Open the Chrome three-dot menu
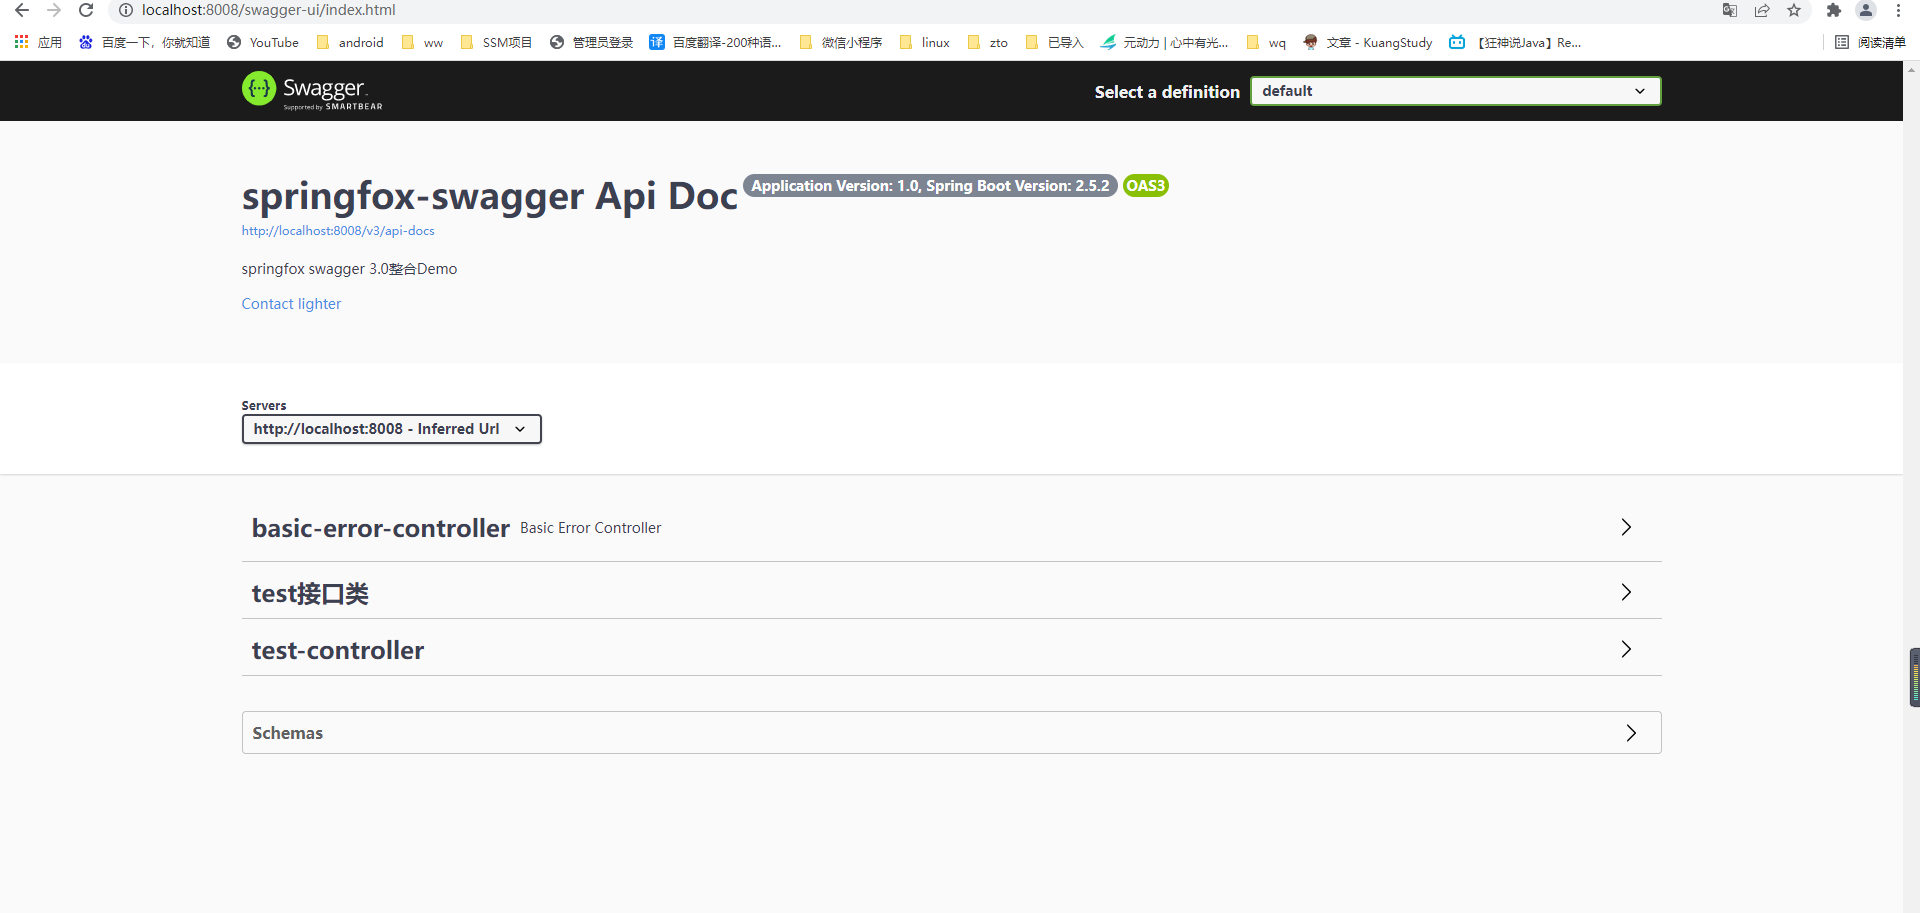The width and height of the screenshot is (1920, 913). pos(1899,10)
